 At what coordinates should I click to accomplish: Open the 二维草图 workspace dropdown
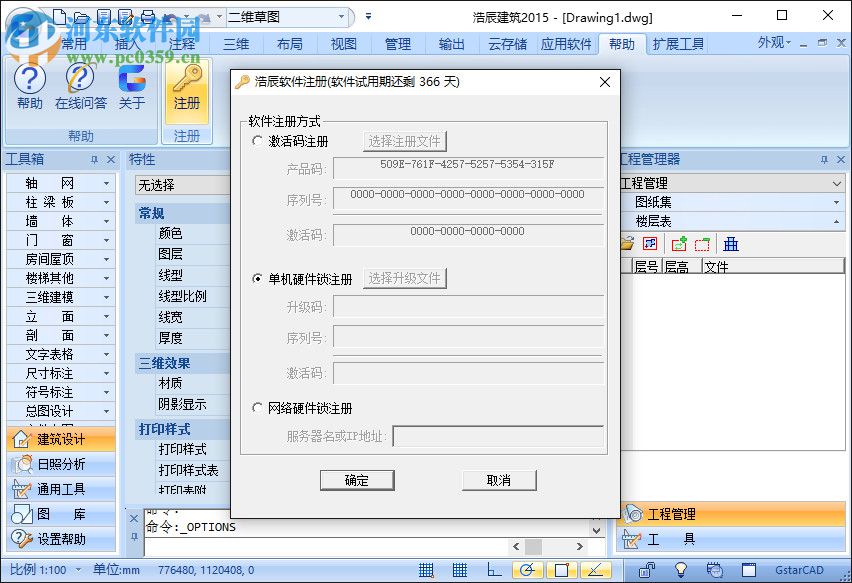point(340,17)
